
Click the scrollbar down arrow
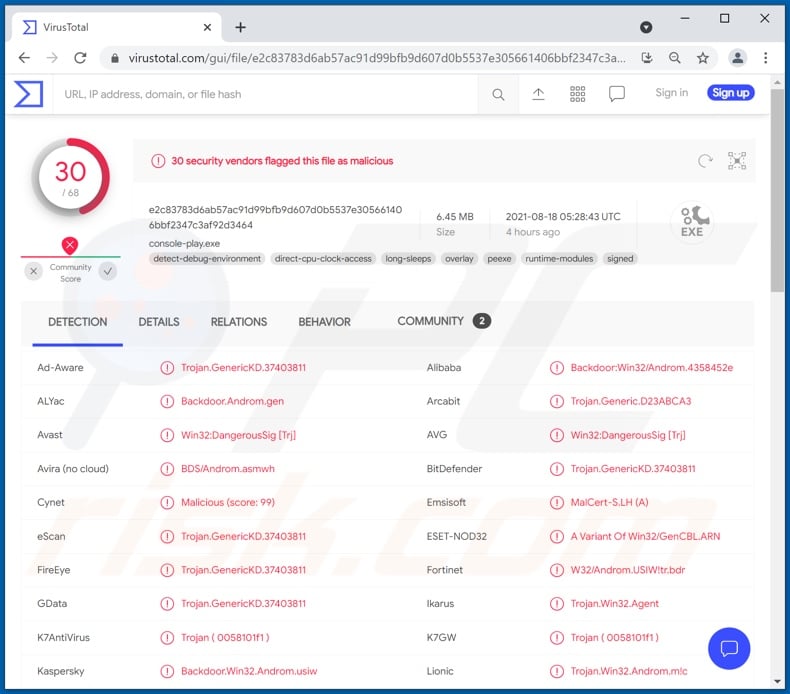777,681
